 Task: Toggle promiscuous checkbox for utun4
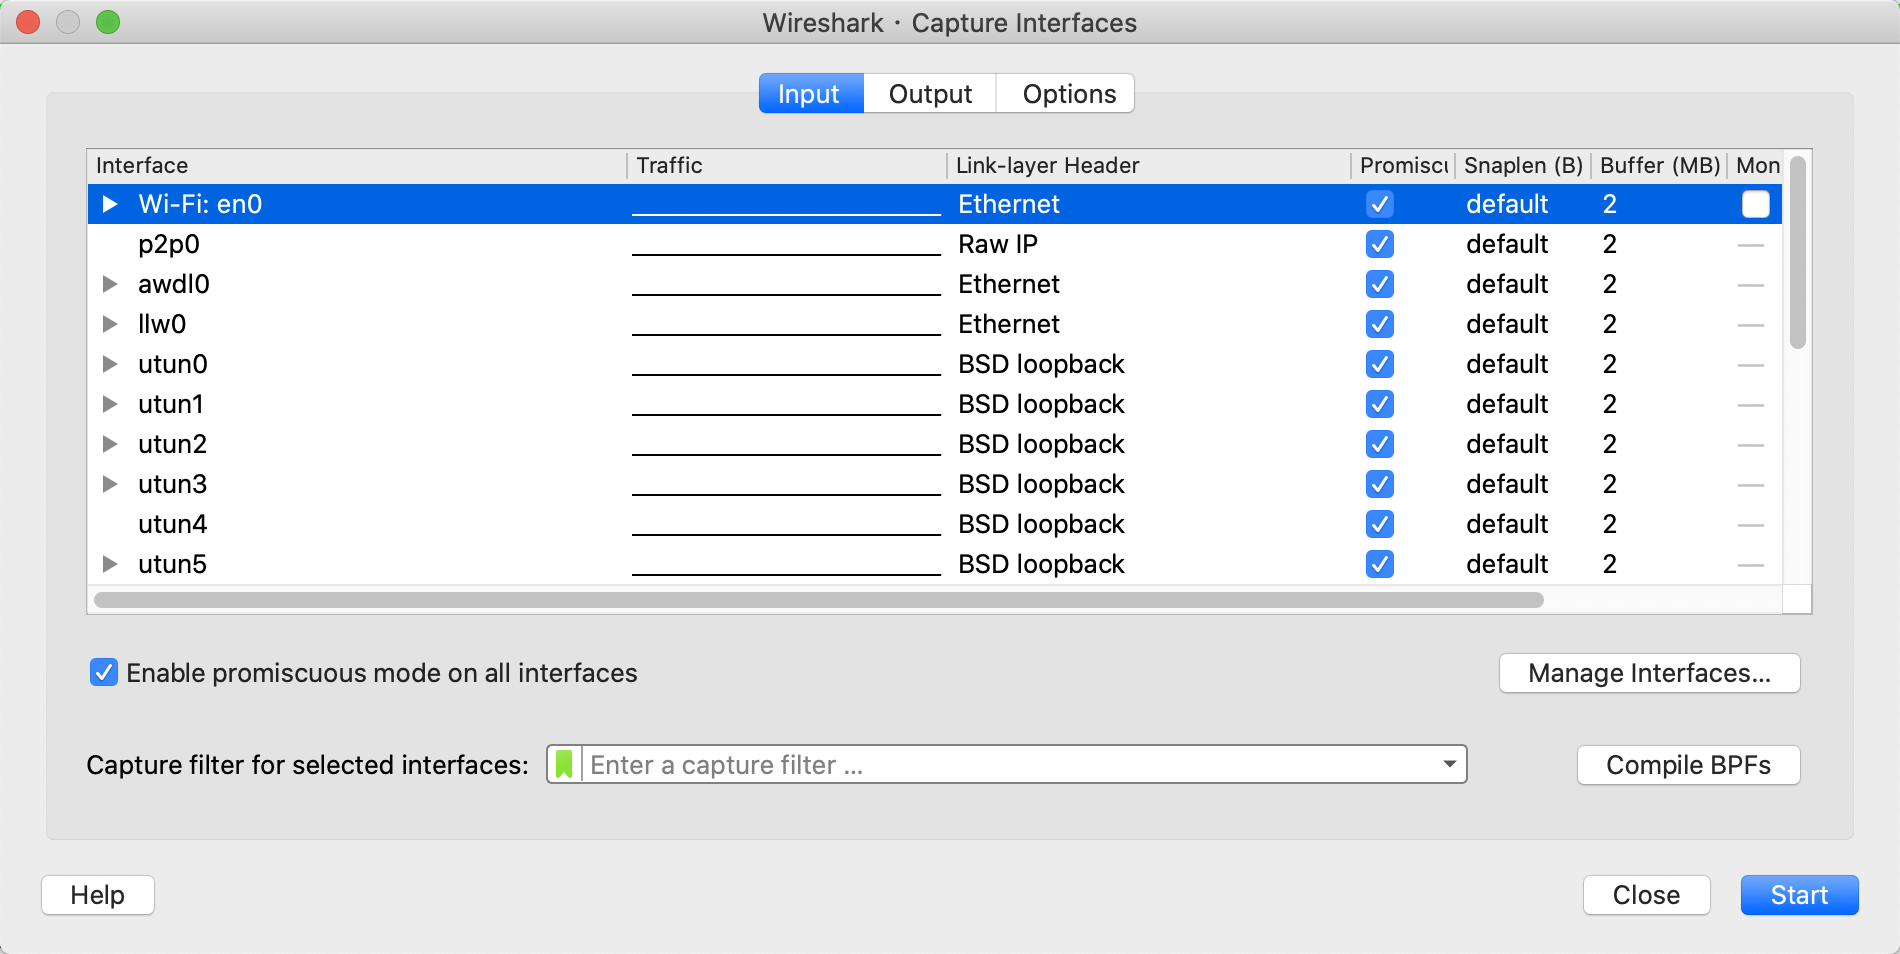tap(1380, 524)
